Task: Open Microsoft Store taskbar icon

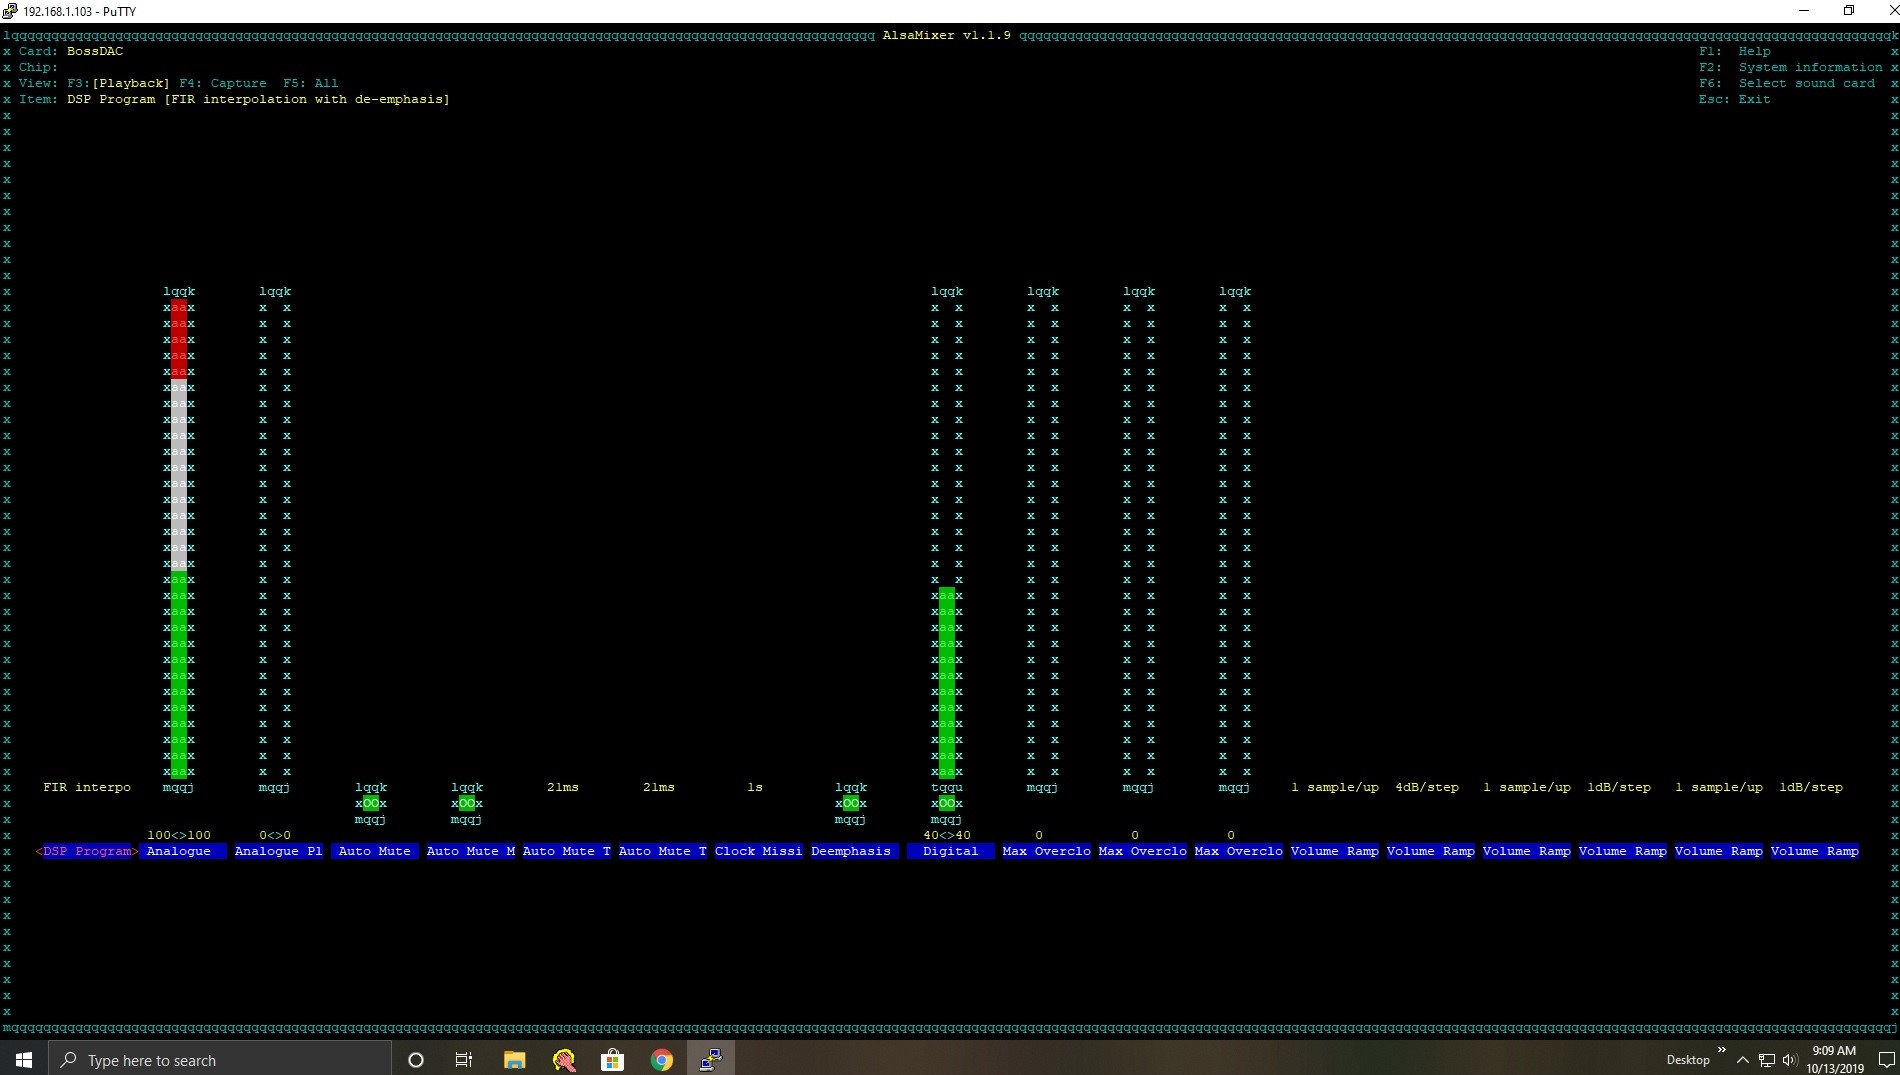Action: [x=612, y=1060]
